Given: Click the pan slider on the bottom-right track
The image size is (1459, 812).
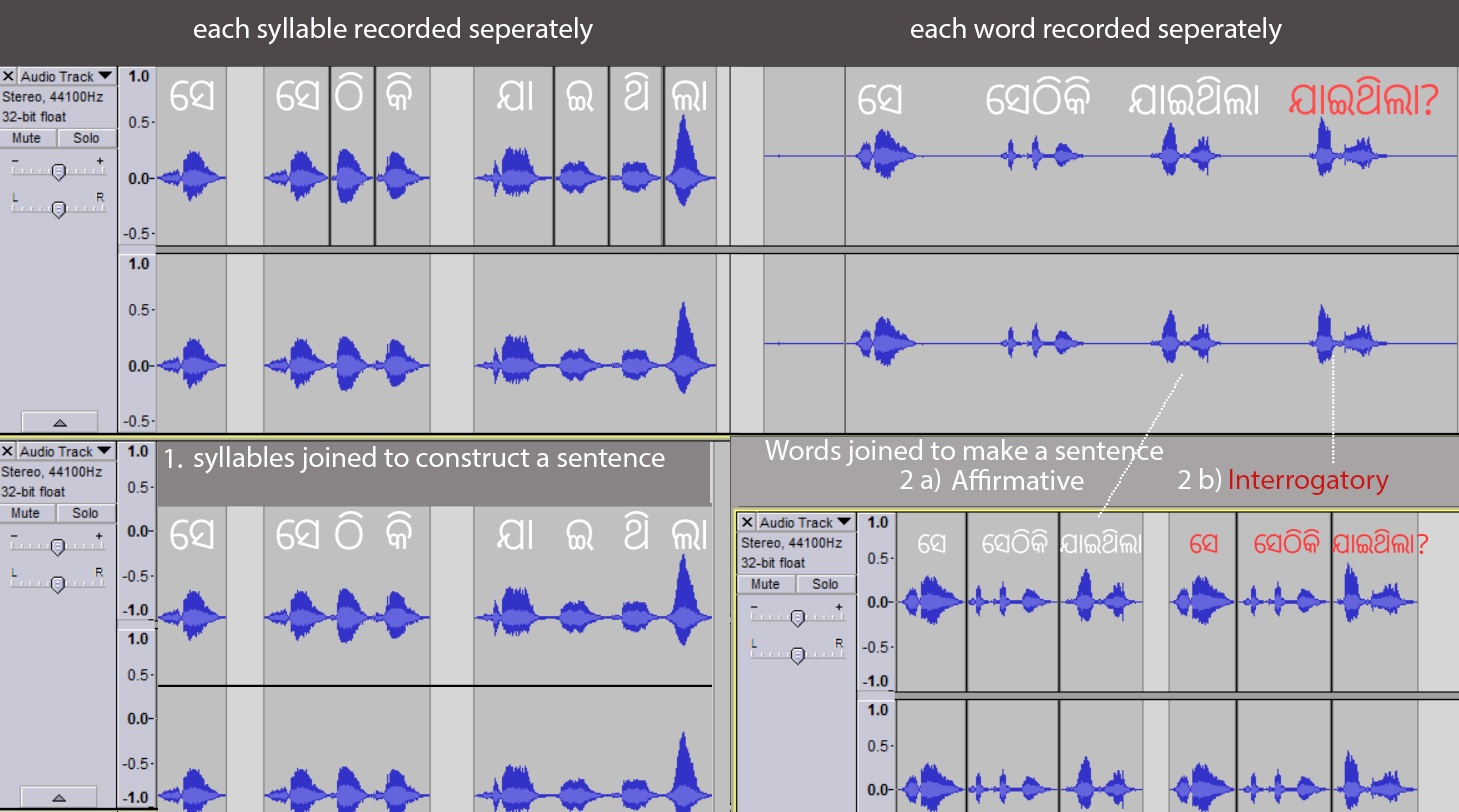Looking at the screenshot, I should point(797,657).
